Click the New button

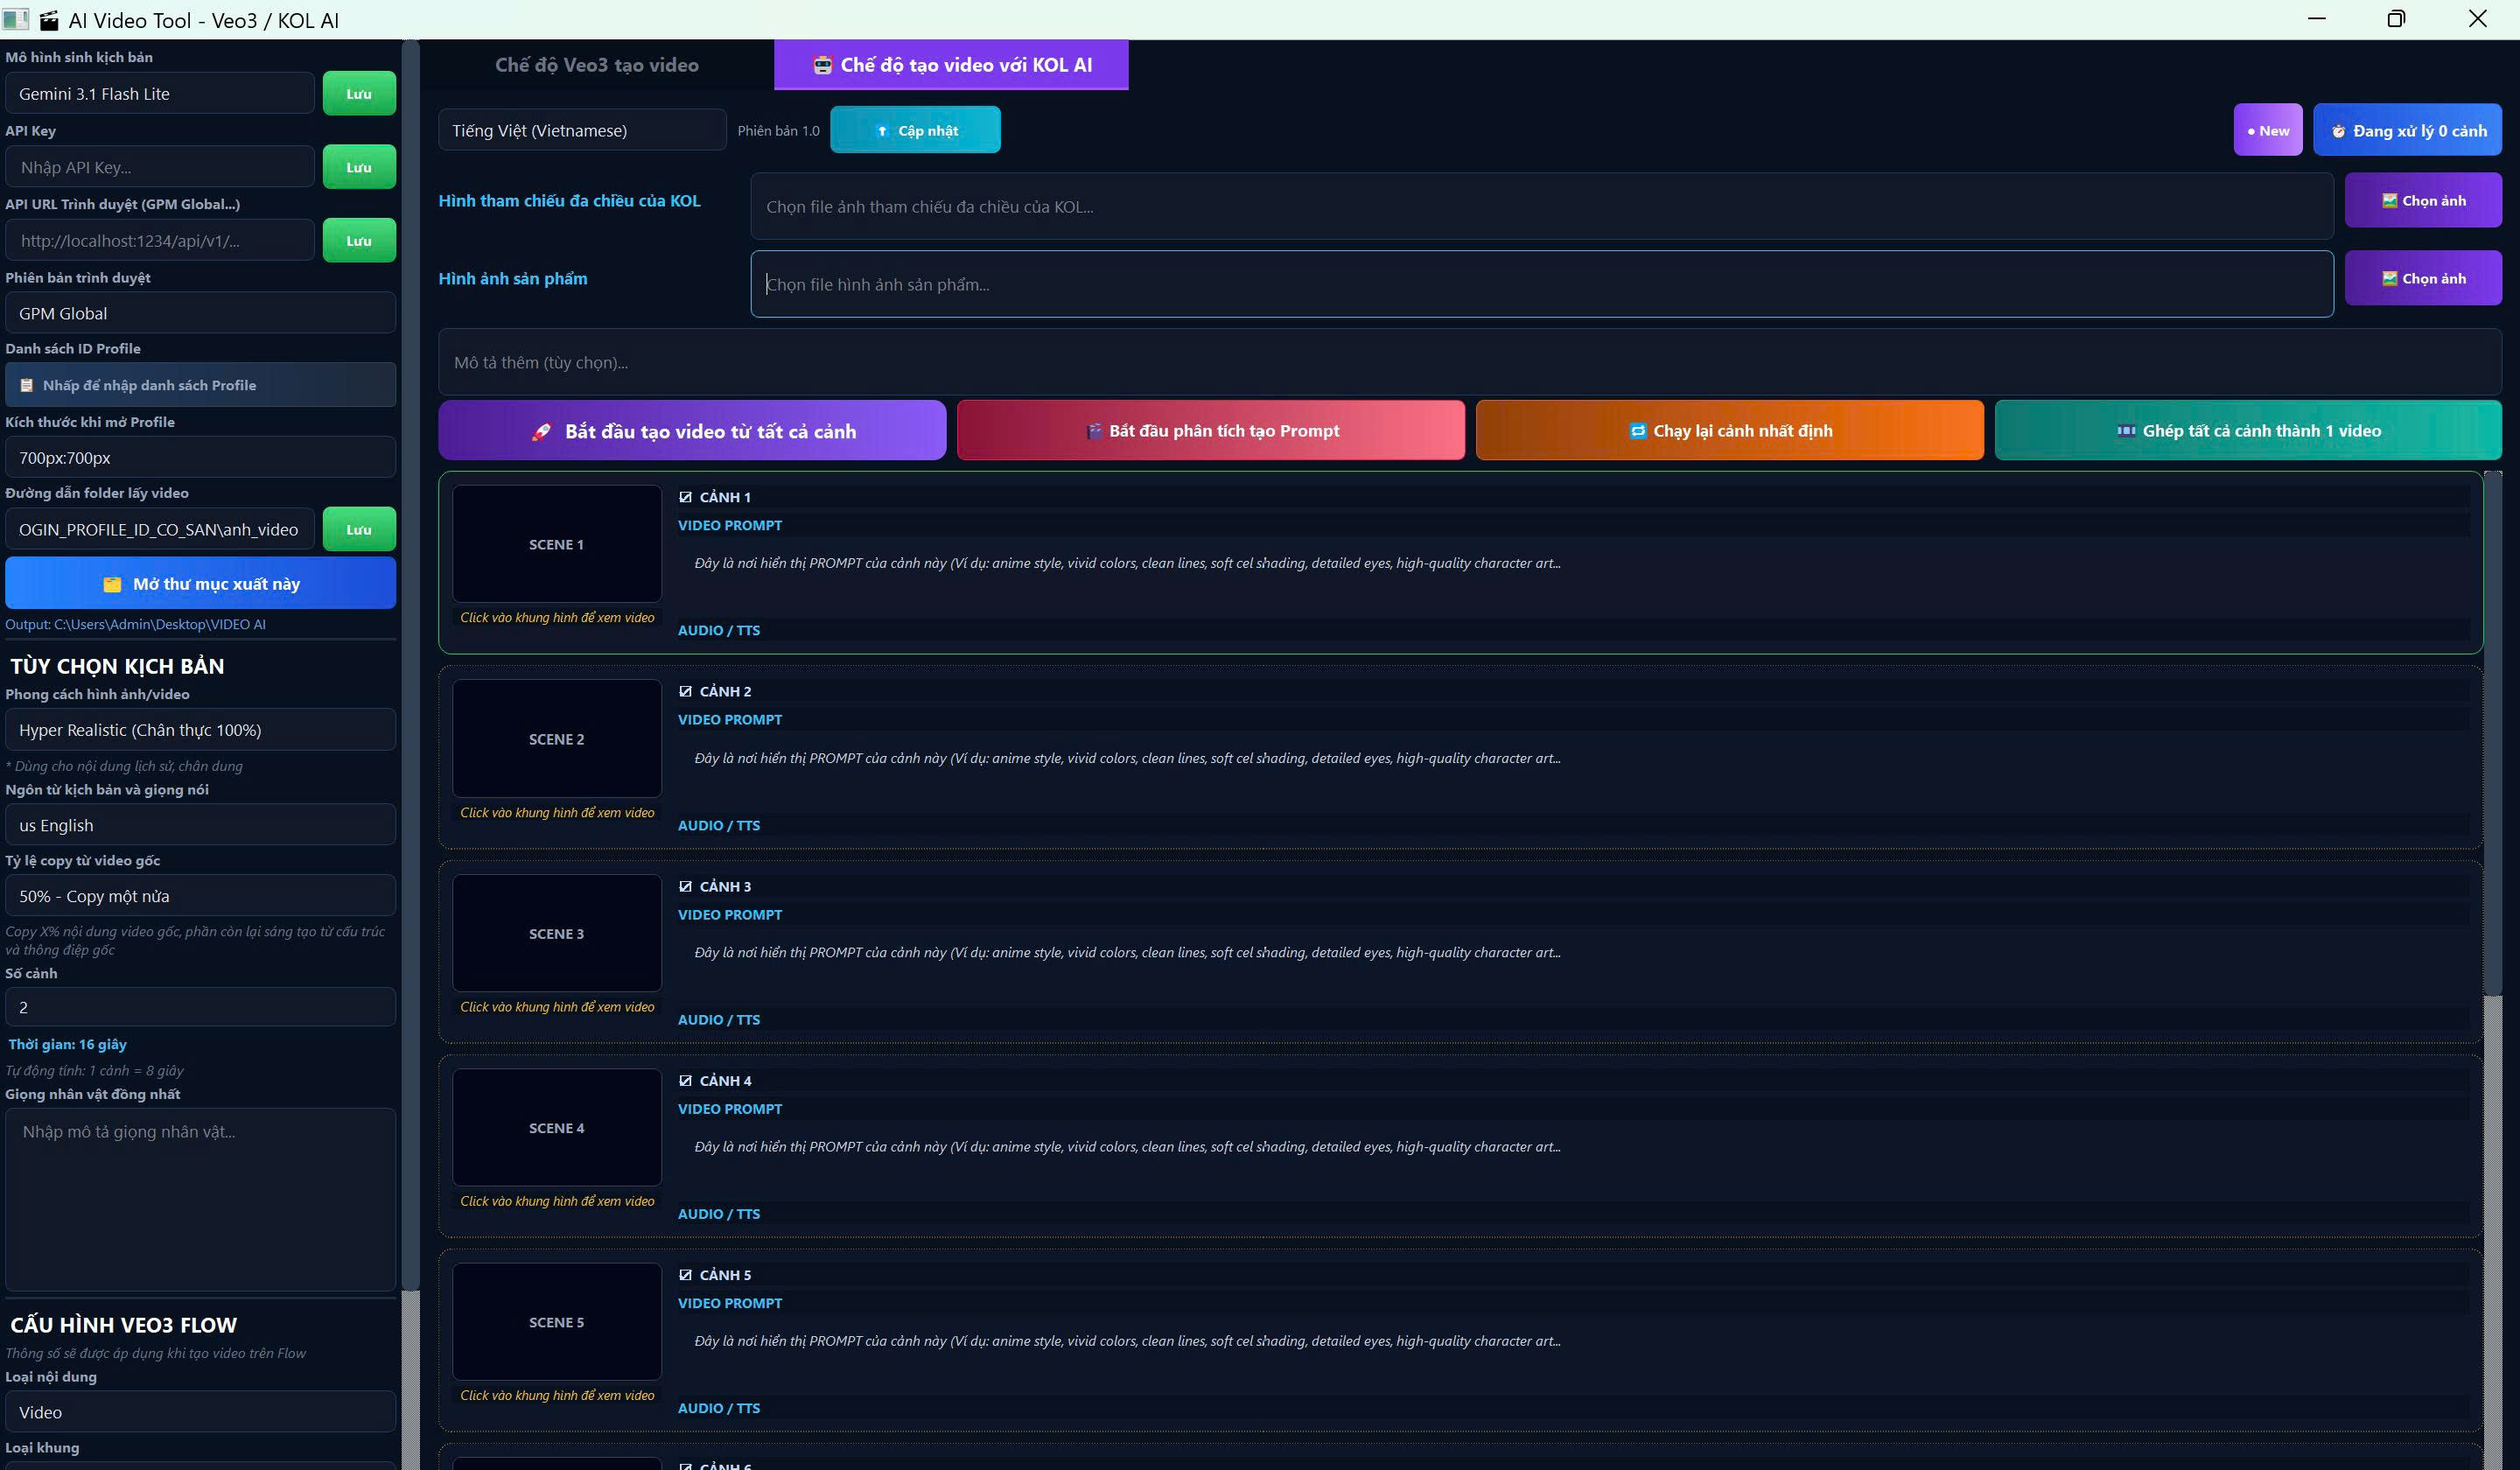tap(2268, 130)
